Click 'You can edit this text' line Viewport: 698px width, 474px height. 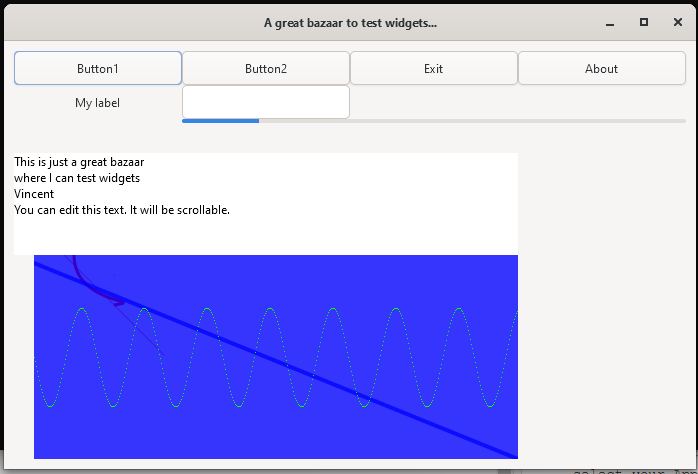pyautogui.click(x=122, y=210)
